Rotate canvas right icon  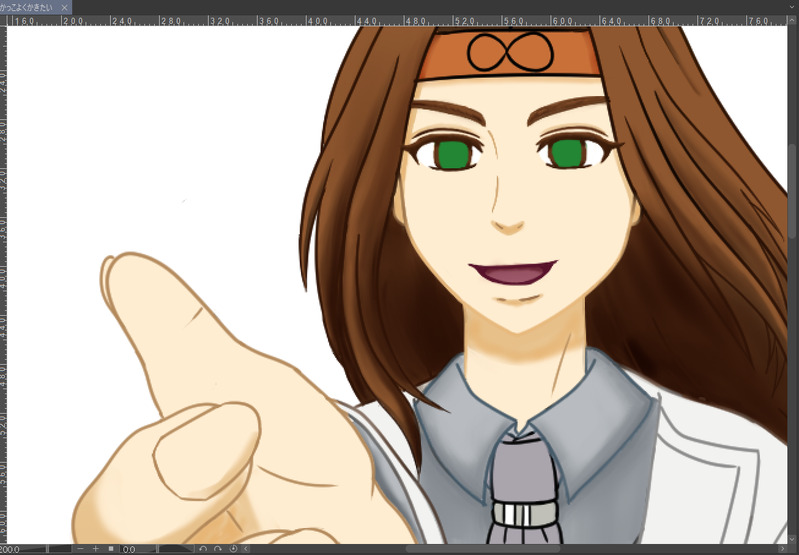(218, 549)
